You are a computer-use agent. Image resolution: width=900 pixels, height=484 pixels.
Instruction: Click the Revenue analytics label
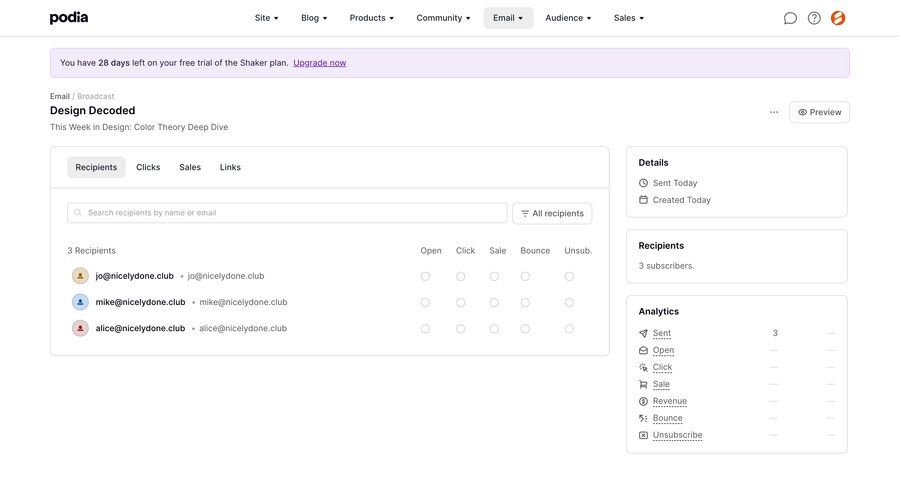670,401
